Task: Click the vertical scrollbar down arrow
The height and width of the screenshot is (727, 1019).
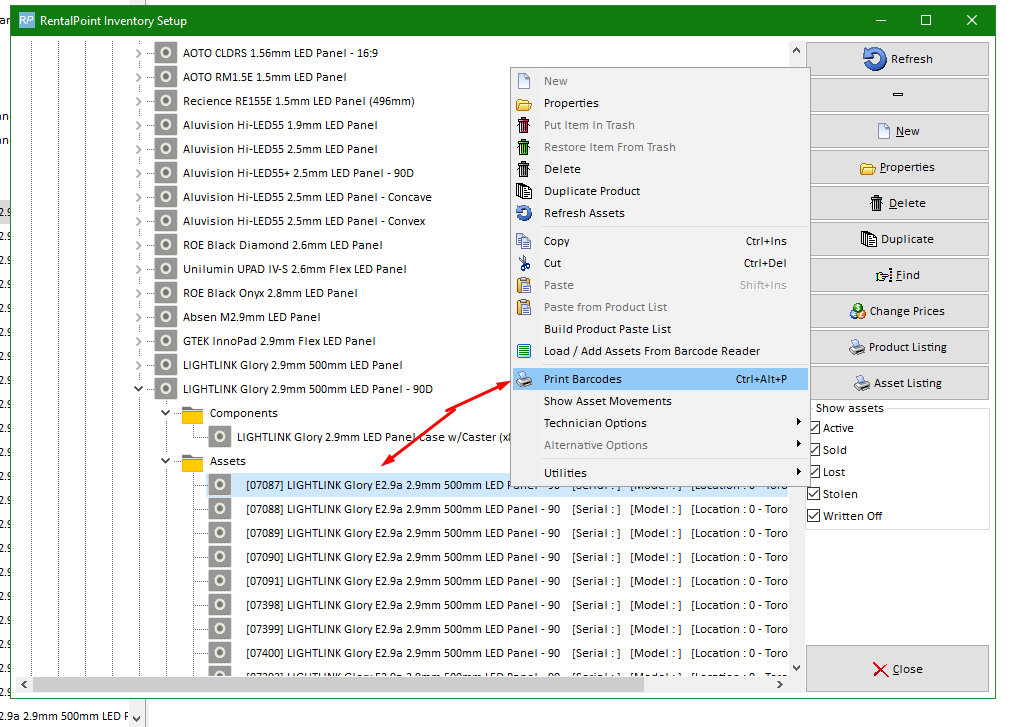Action: tap(797, 667)
